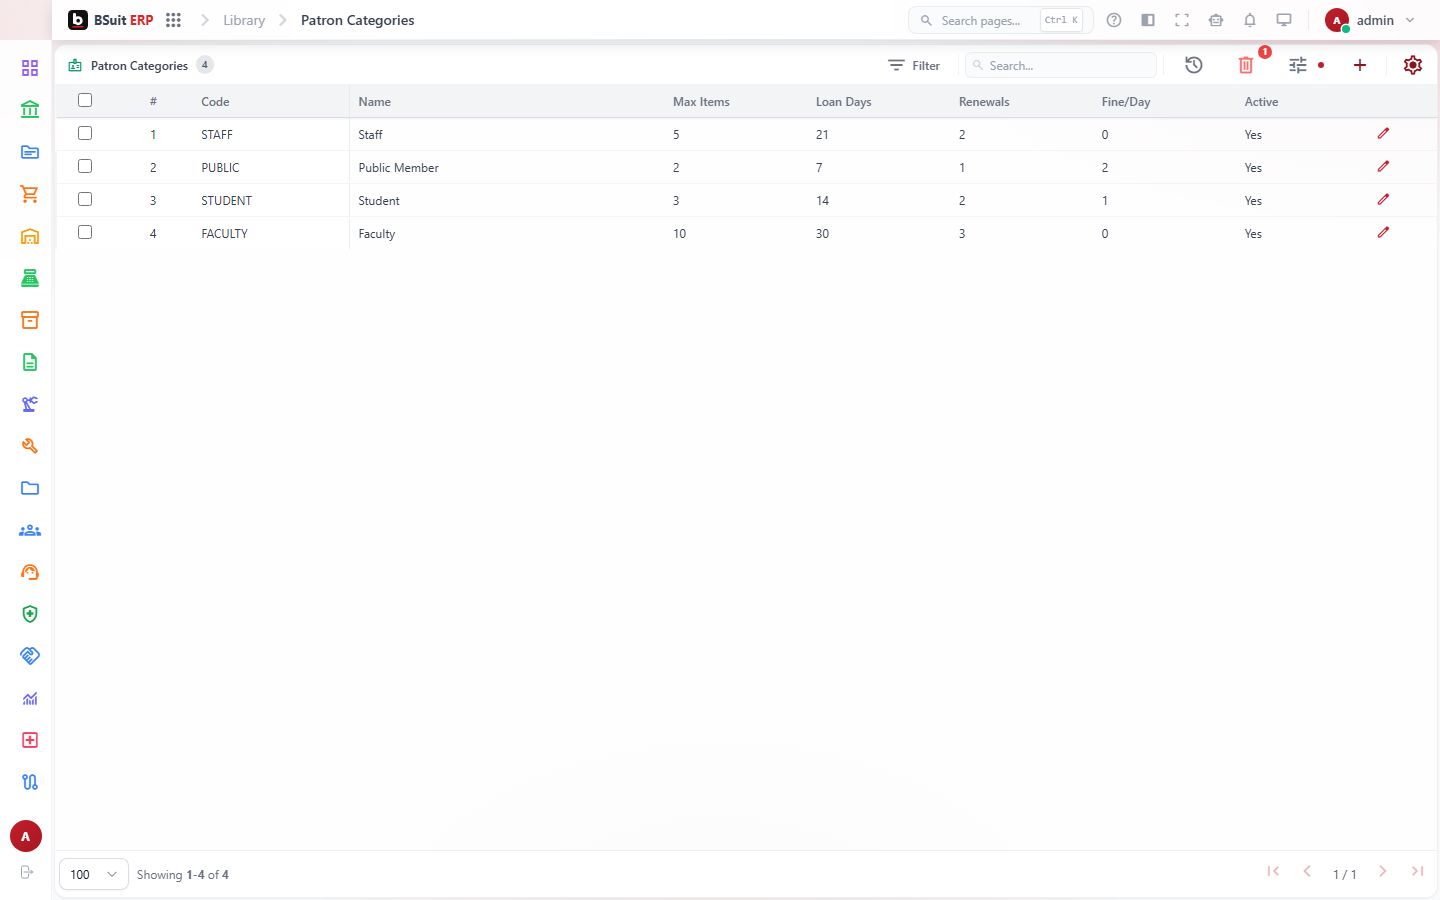Image resolution: width=1440 pixels, height=900 pixels.
Task: Add a new patron category
Action: [x=1360, y=65]
